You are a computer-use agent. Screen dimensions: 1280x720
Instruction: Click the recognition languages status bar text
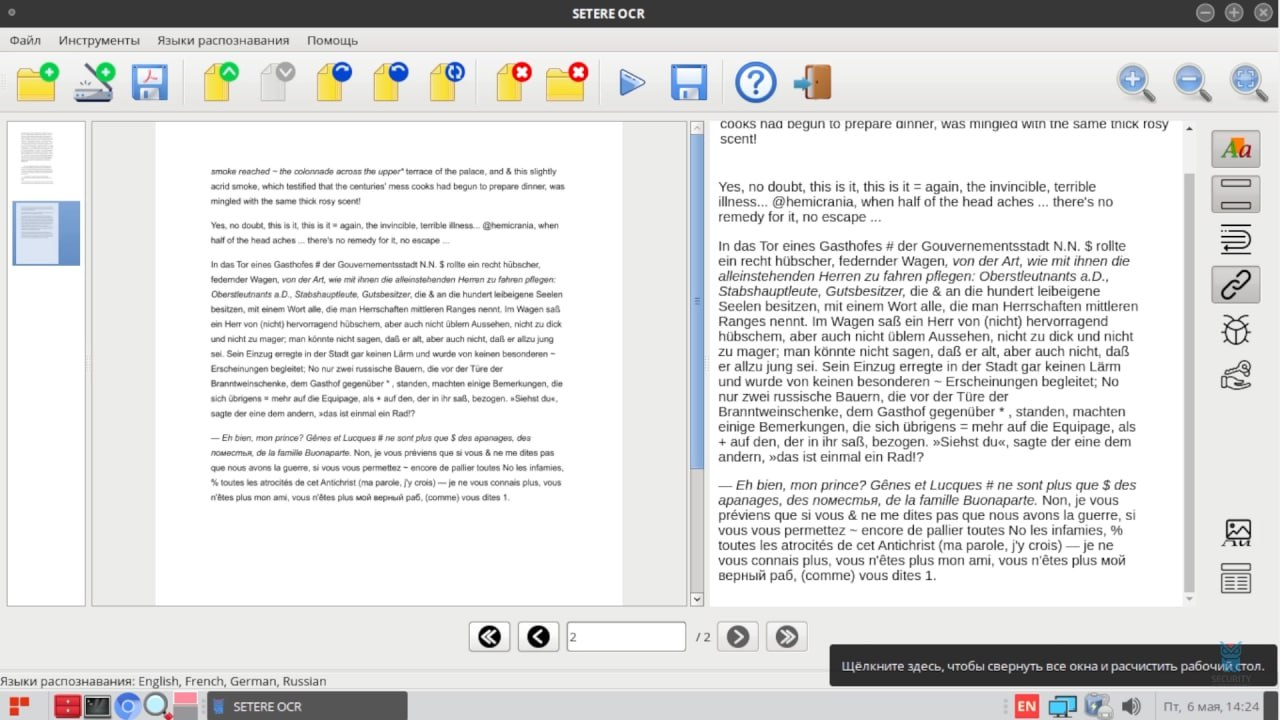point(164,681)
